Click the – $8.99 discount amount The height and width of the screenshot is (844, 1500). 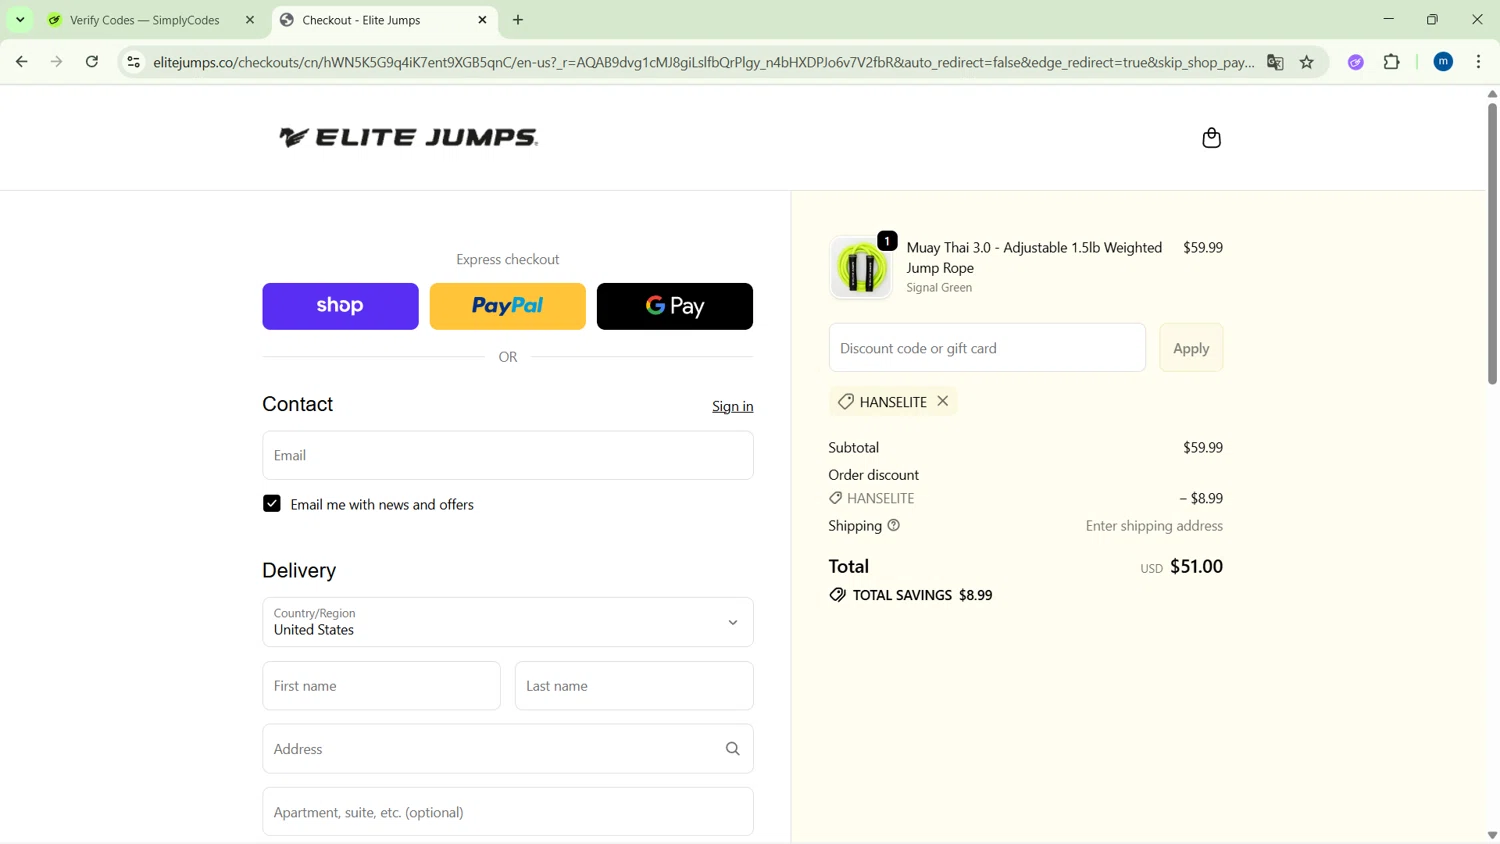click(1201, 498)
